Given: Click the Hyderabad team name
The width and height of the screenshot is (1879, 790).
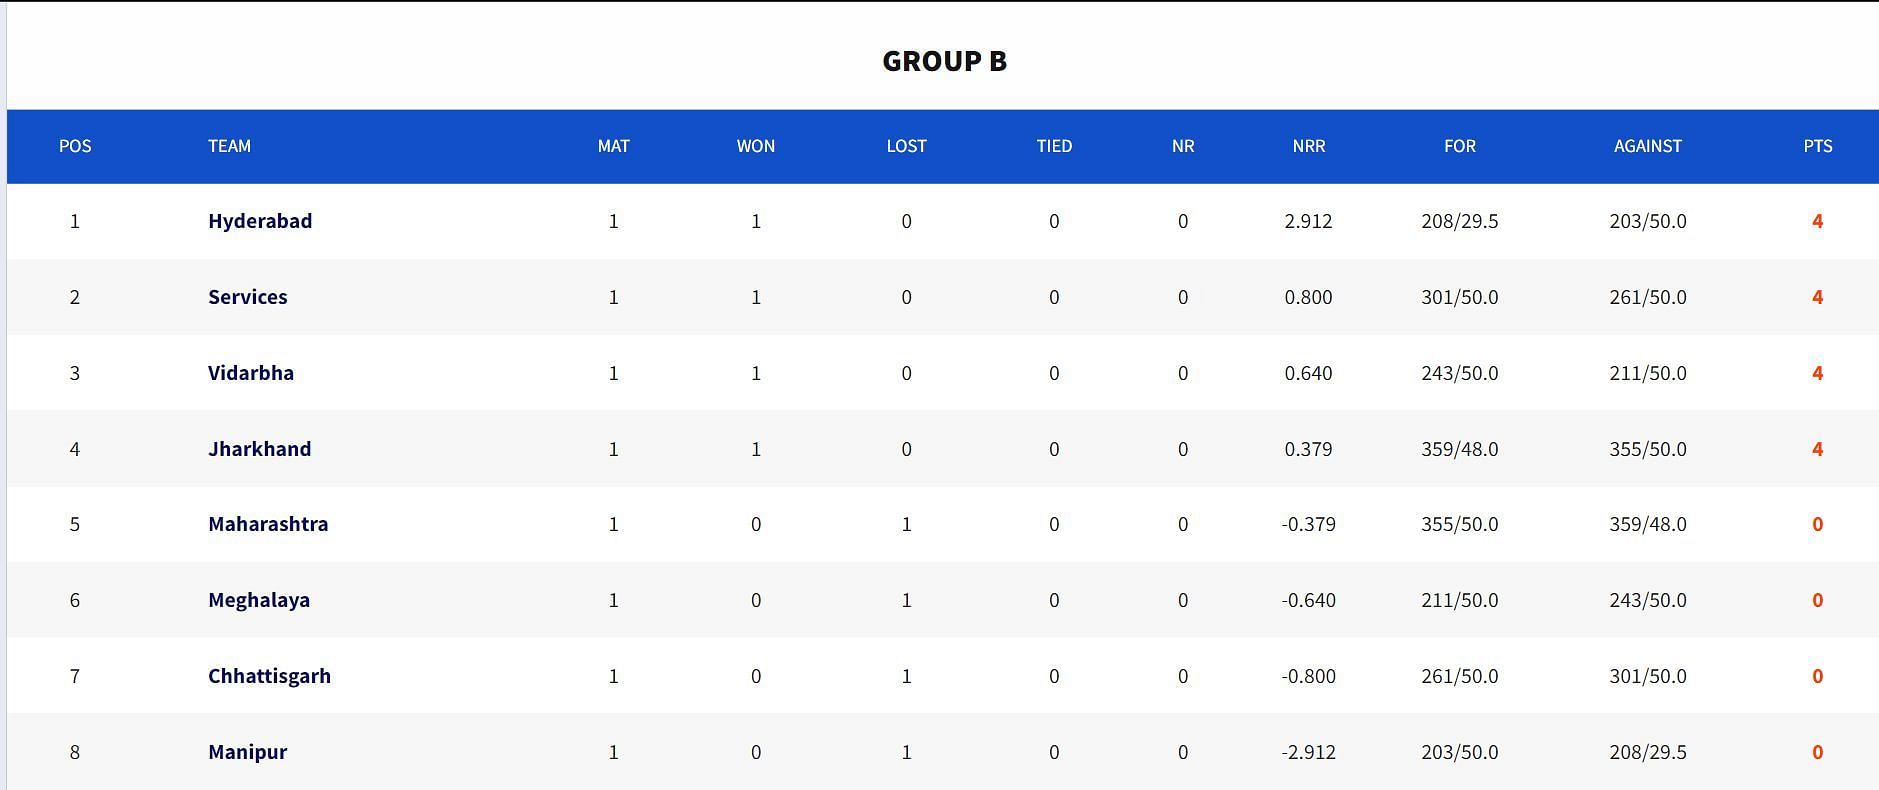Looking at the screenshot, I should (x=260, y=221).
